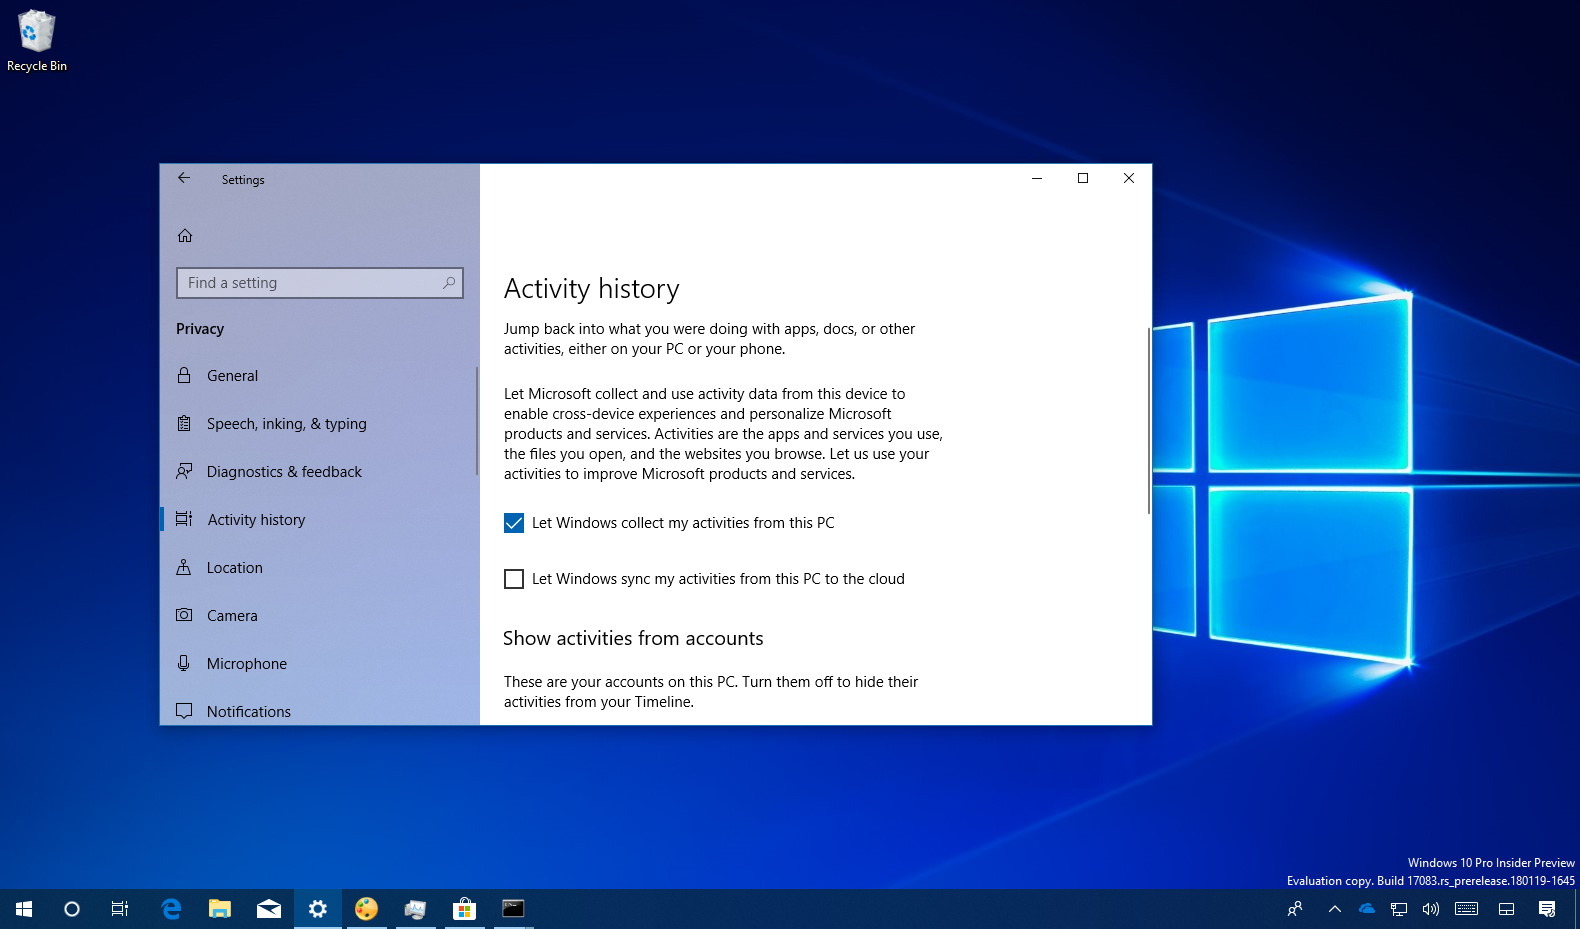The image size is (1580, 929).
Task: Click the Activity history page heading
Action: (x=592, y=289)
